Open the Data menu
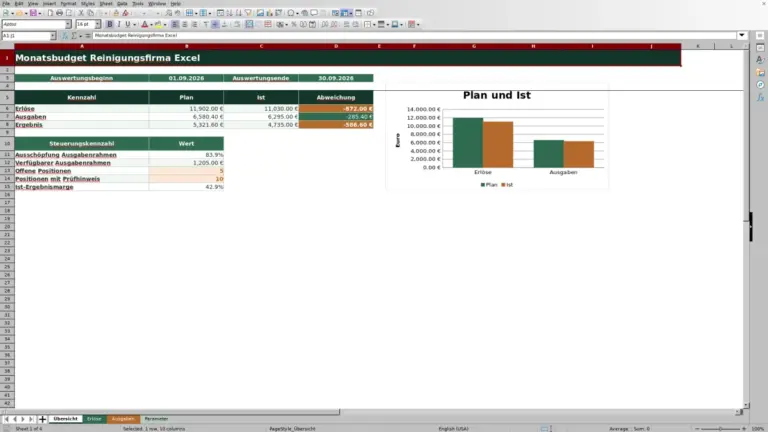Image resolution: width=768 pixels, height=432 pixels. (x=122, y=3)
